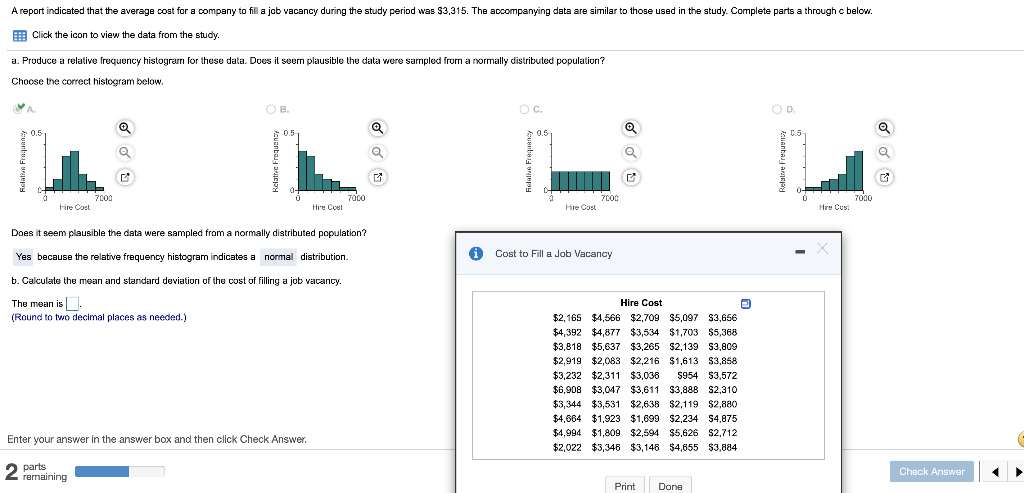The height and width of the screenshot is (493, 1024).
Task: Open the Yes answer dropdown
Action: 24,257
